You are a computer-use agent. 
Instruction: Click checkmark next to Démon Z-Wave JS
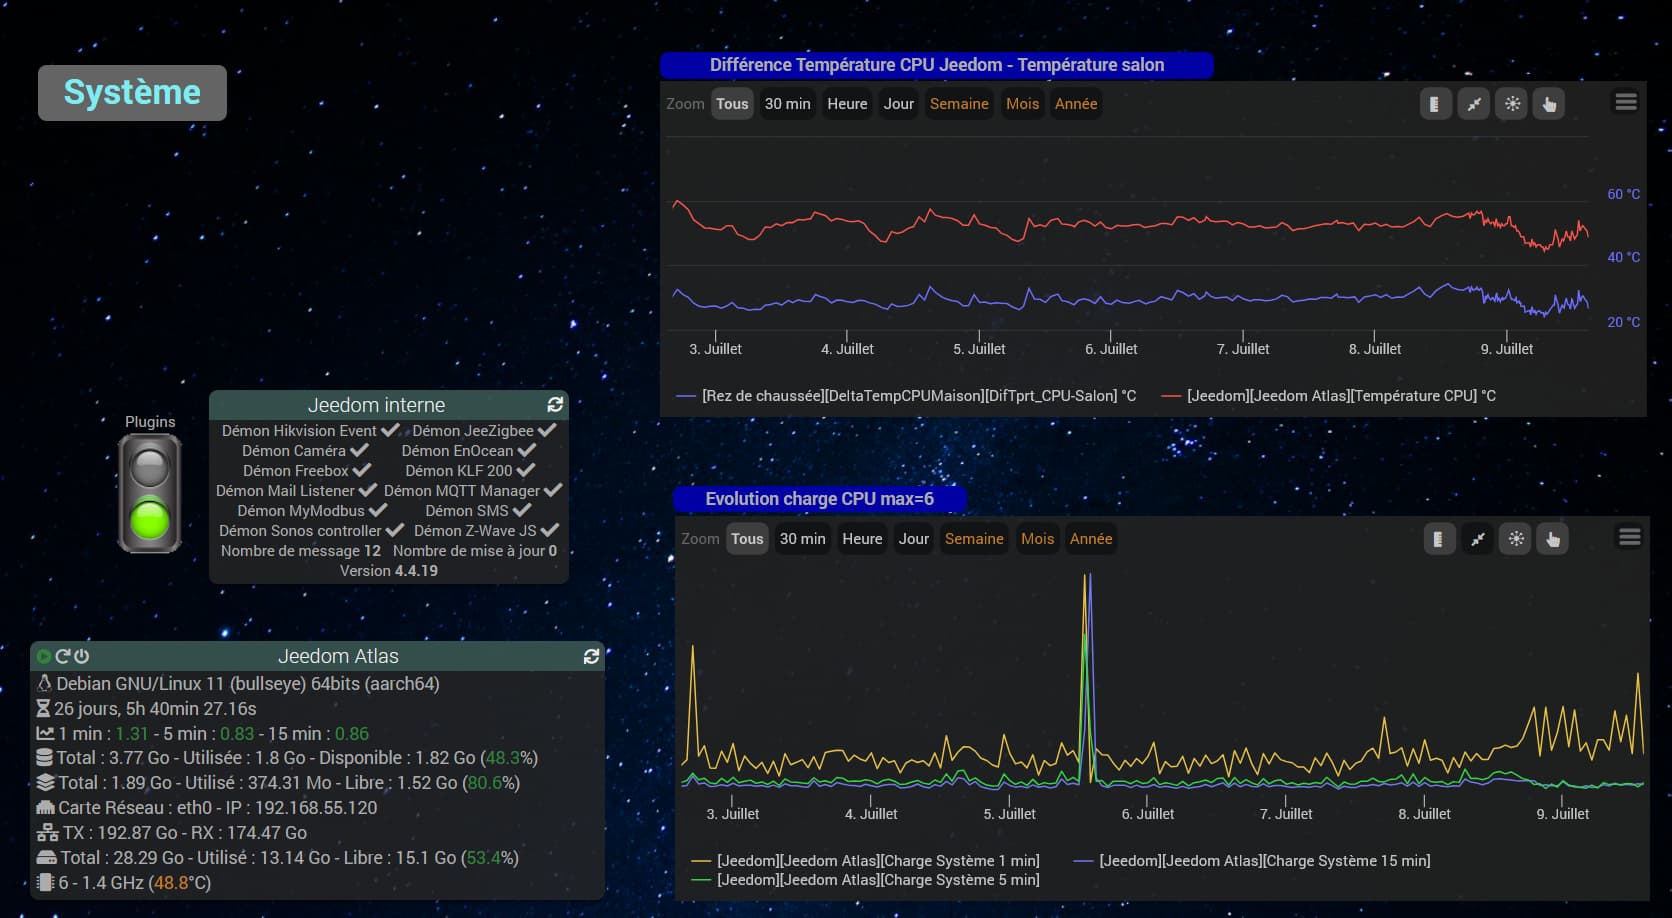point(550,530)
